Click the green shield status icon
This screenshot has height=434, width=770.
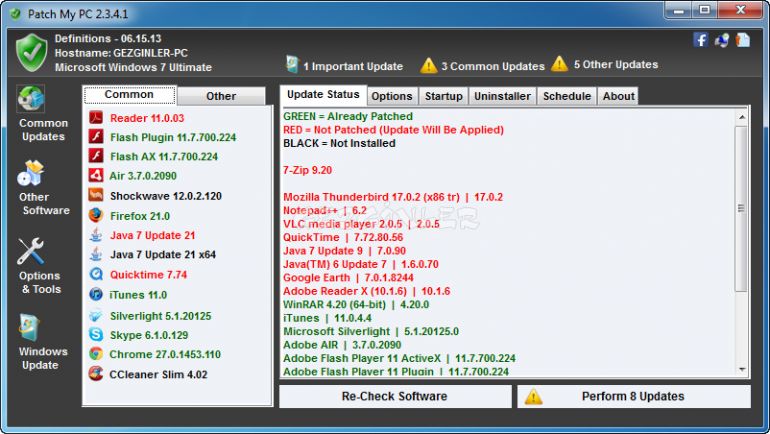pyautogui.click(x=31, y=53)
